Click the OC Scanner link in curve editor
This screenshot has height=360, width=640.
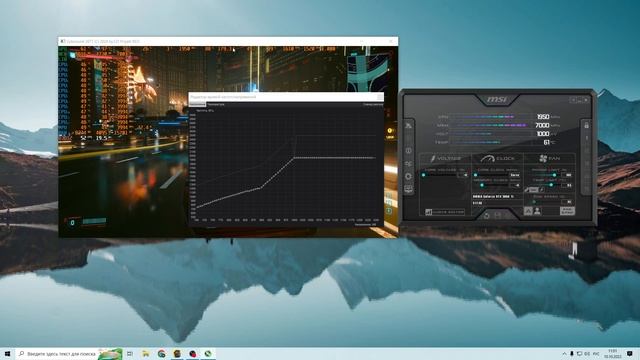[x=373, y=104]
